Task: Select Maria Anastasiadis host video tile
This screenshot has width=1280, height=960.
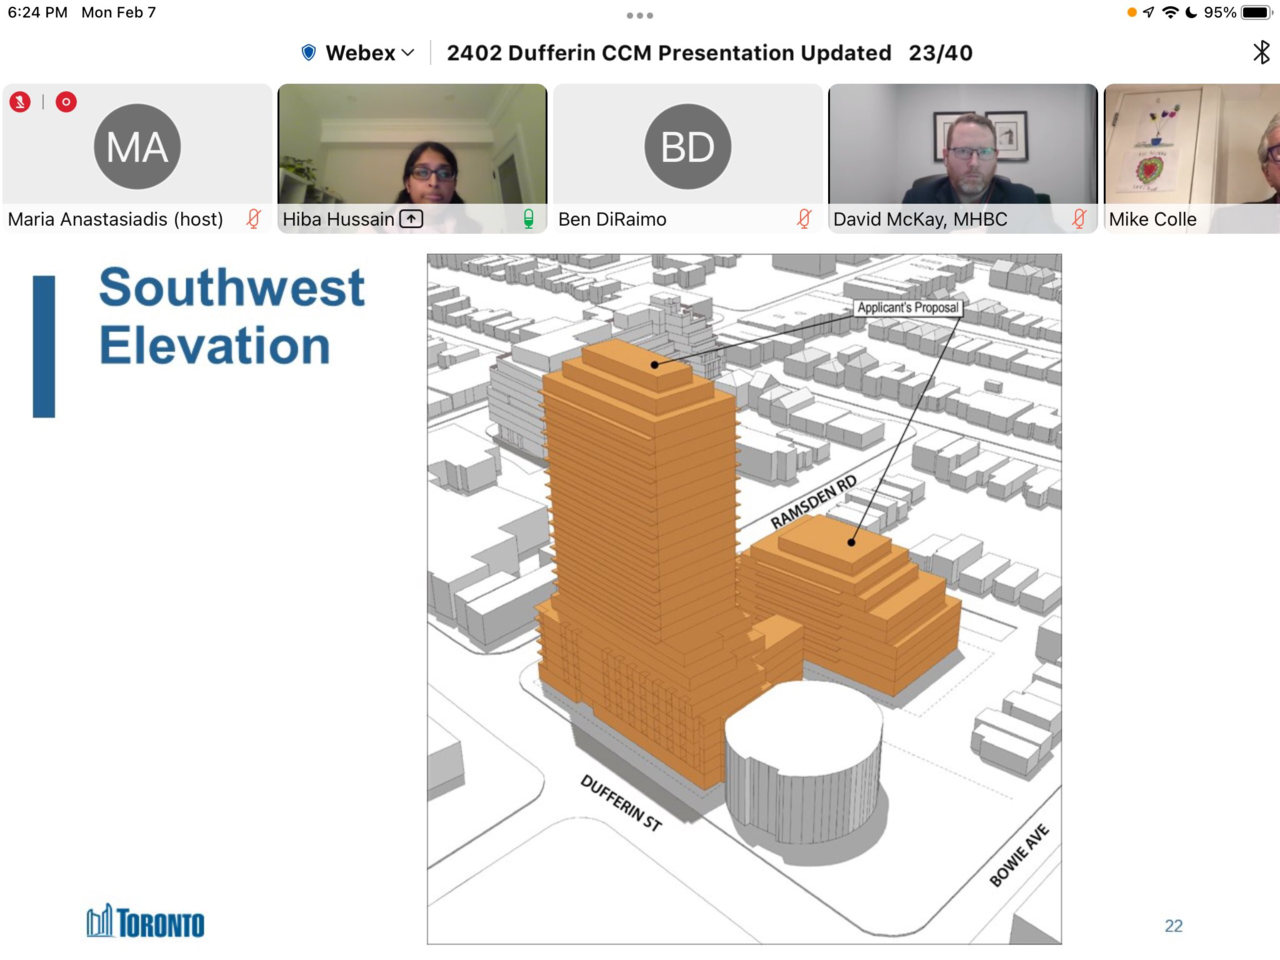Action: 137,148
